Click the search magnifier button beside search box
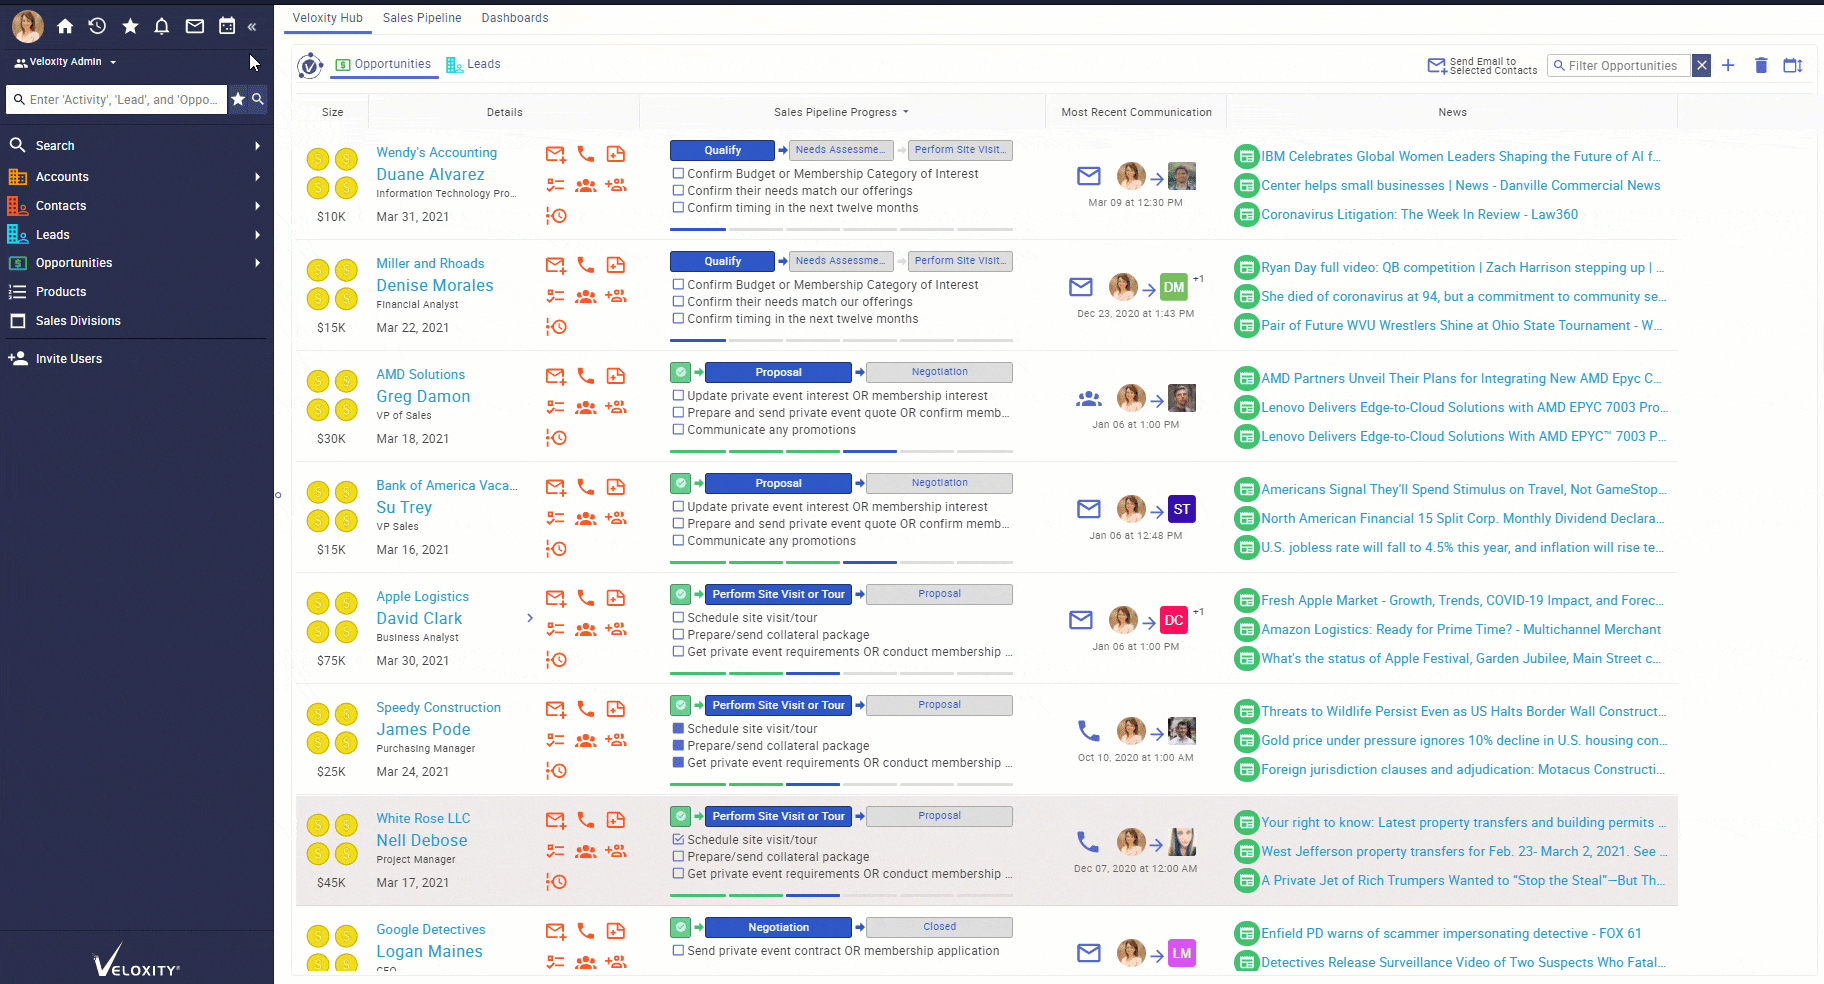 pyautogui.click(x=258, y=99)
